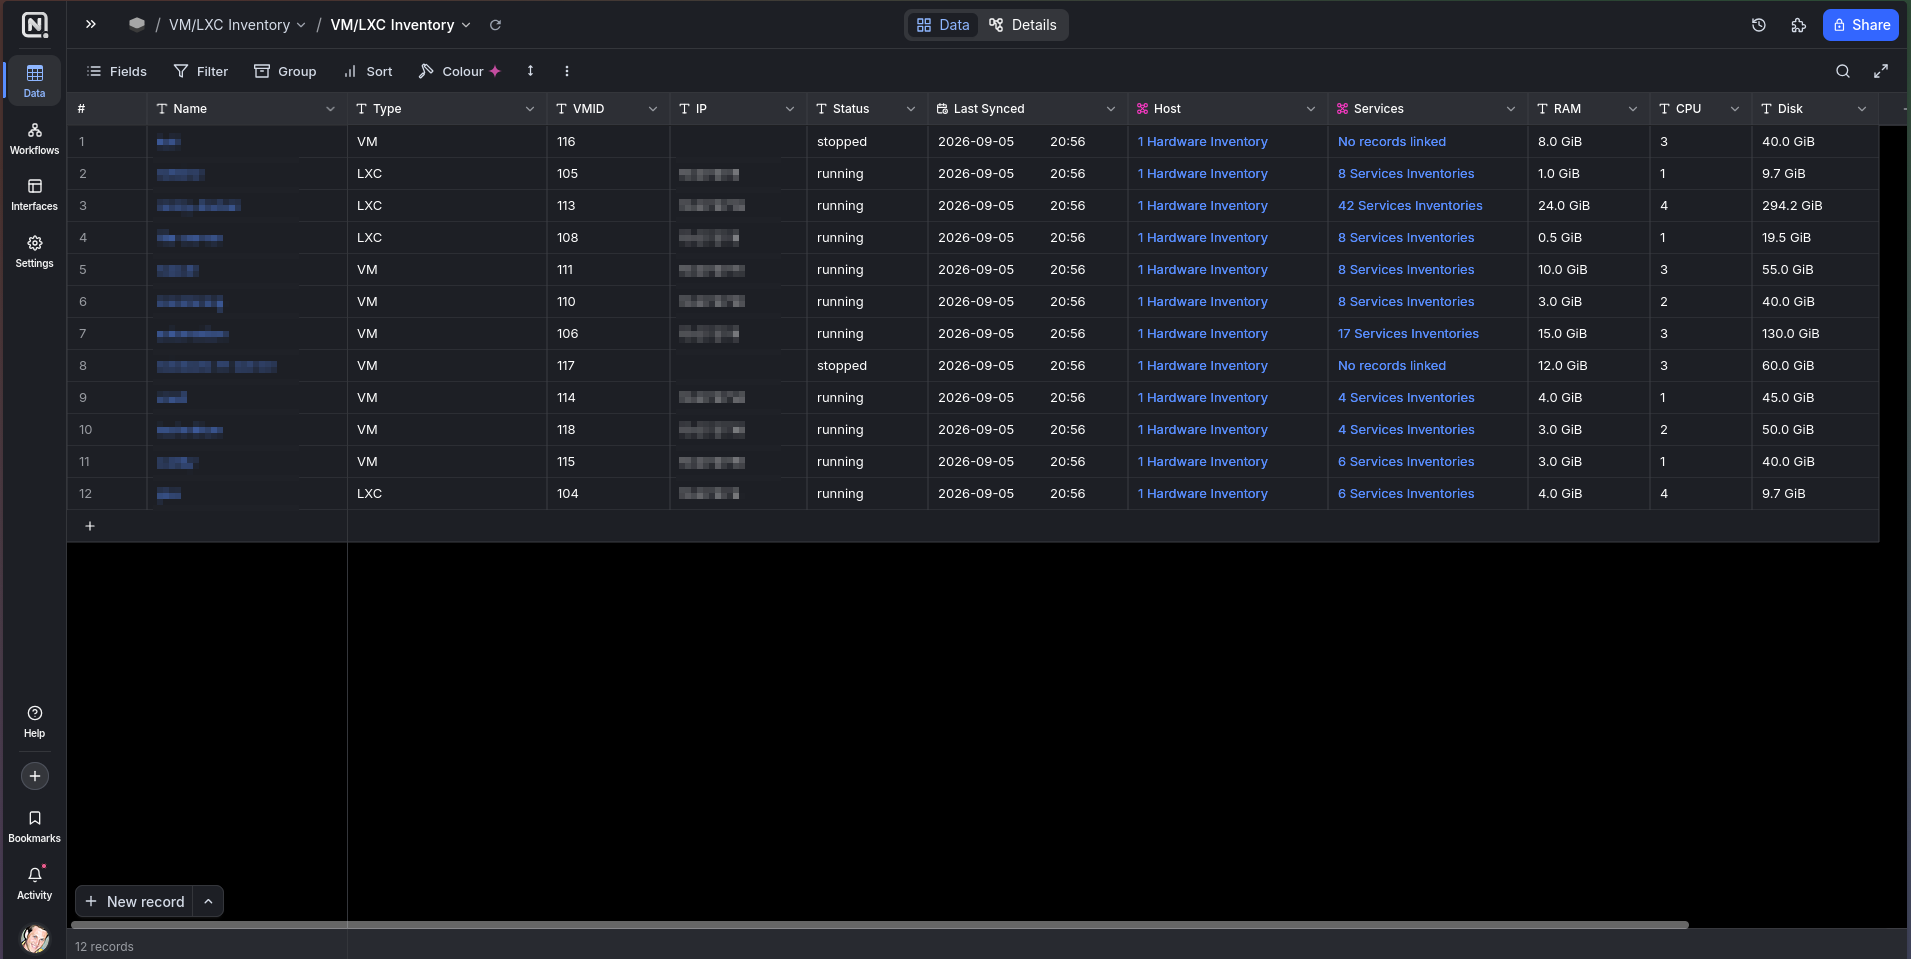Image resolution: width=1911 pixels, height=959 pixels.
Task: Open 1 Hardware Inventory link in row 1
Action: 1202,142
